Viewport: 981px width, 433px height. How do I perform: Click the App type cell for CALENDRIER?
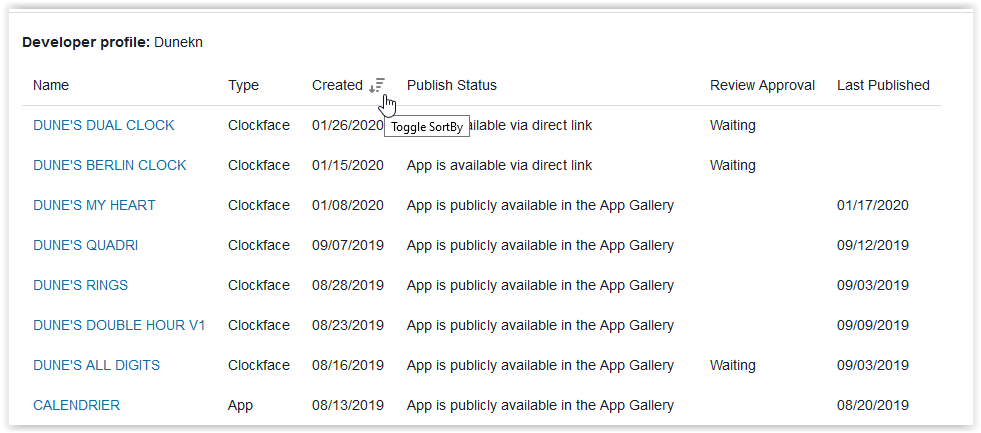[x=240, y=405]
